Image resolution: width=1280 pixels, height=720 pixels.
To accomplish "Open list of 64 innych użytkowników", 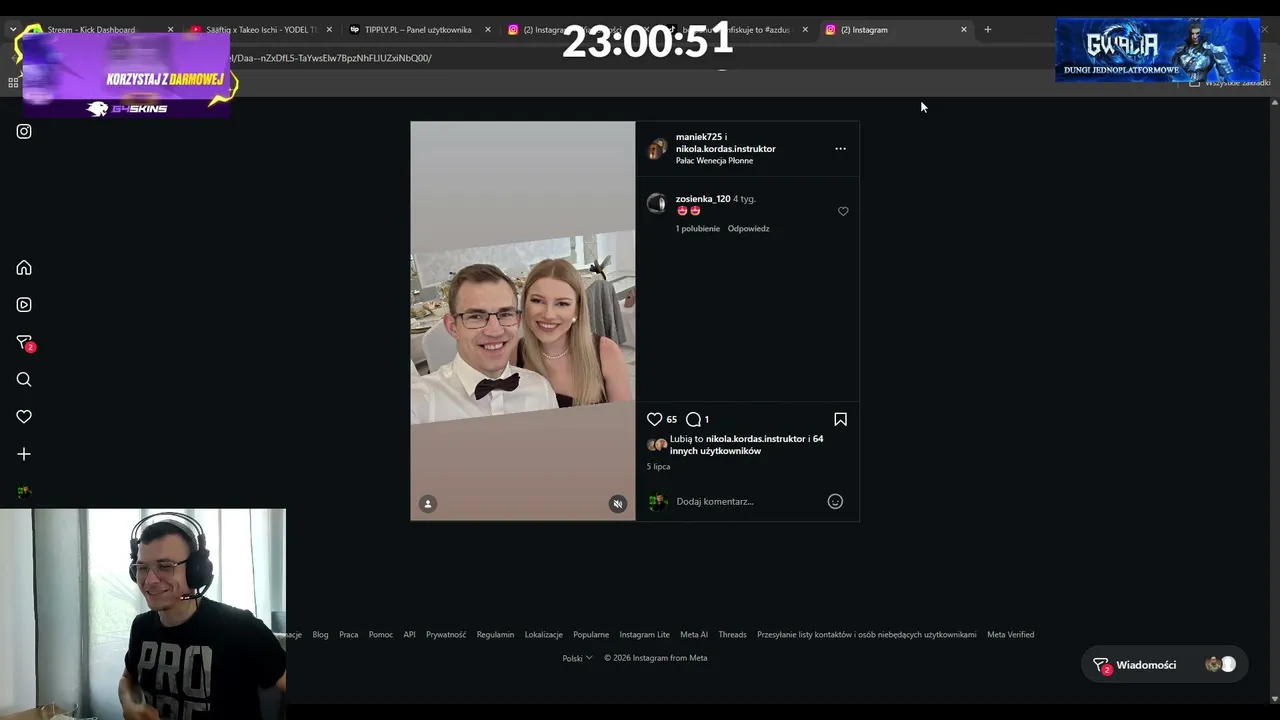I will point(746,445).
